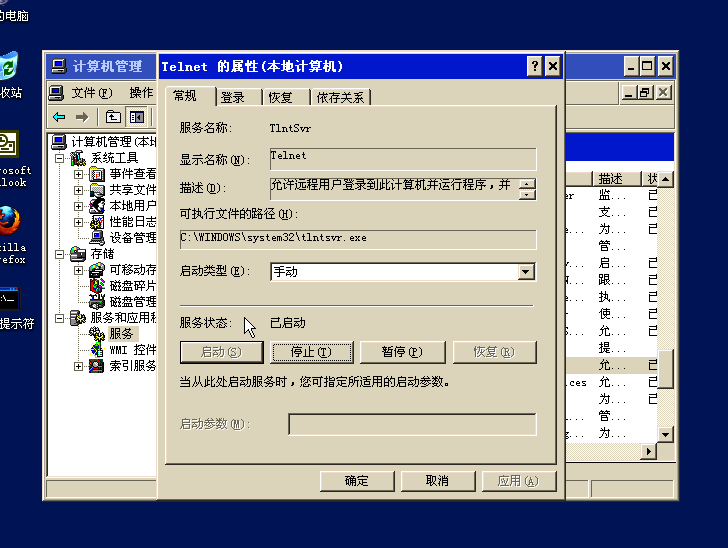Expand the 事件查看 tree node
Screen dimensions: 728x548
tap(78, 175)
